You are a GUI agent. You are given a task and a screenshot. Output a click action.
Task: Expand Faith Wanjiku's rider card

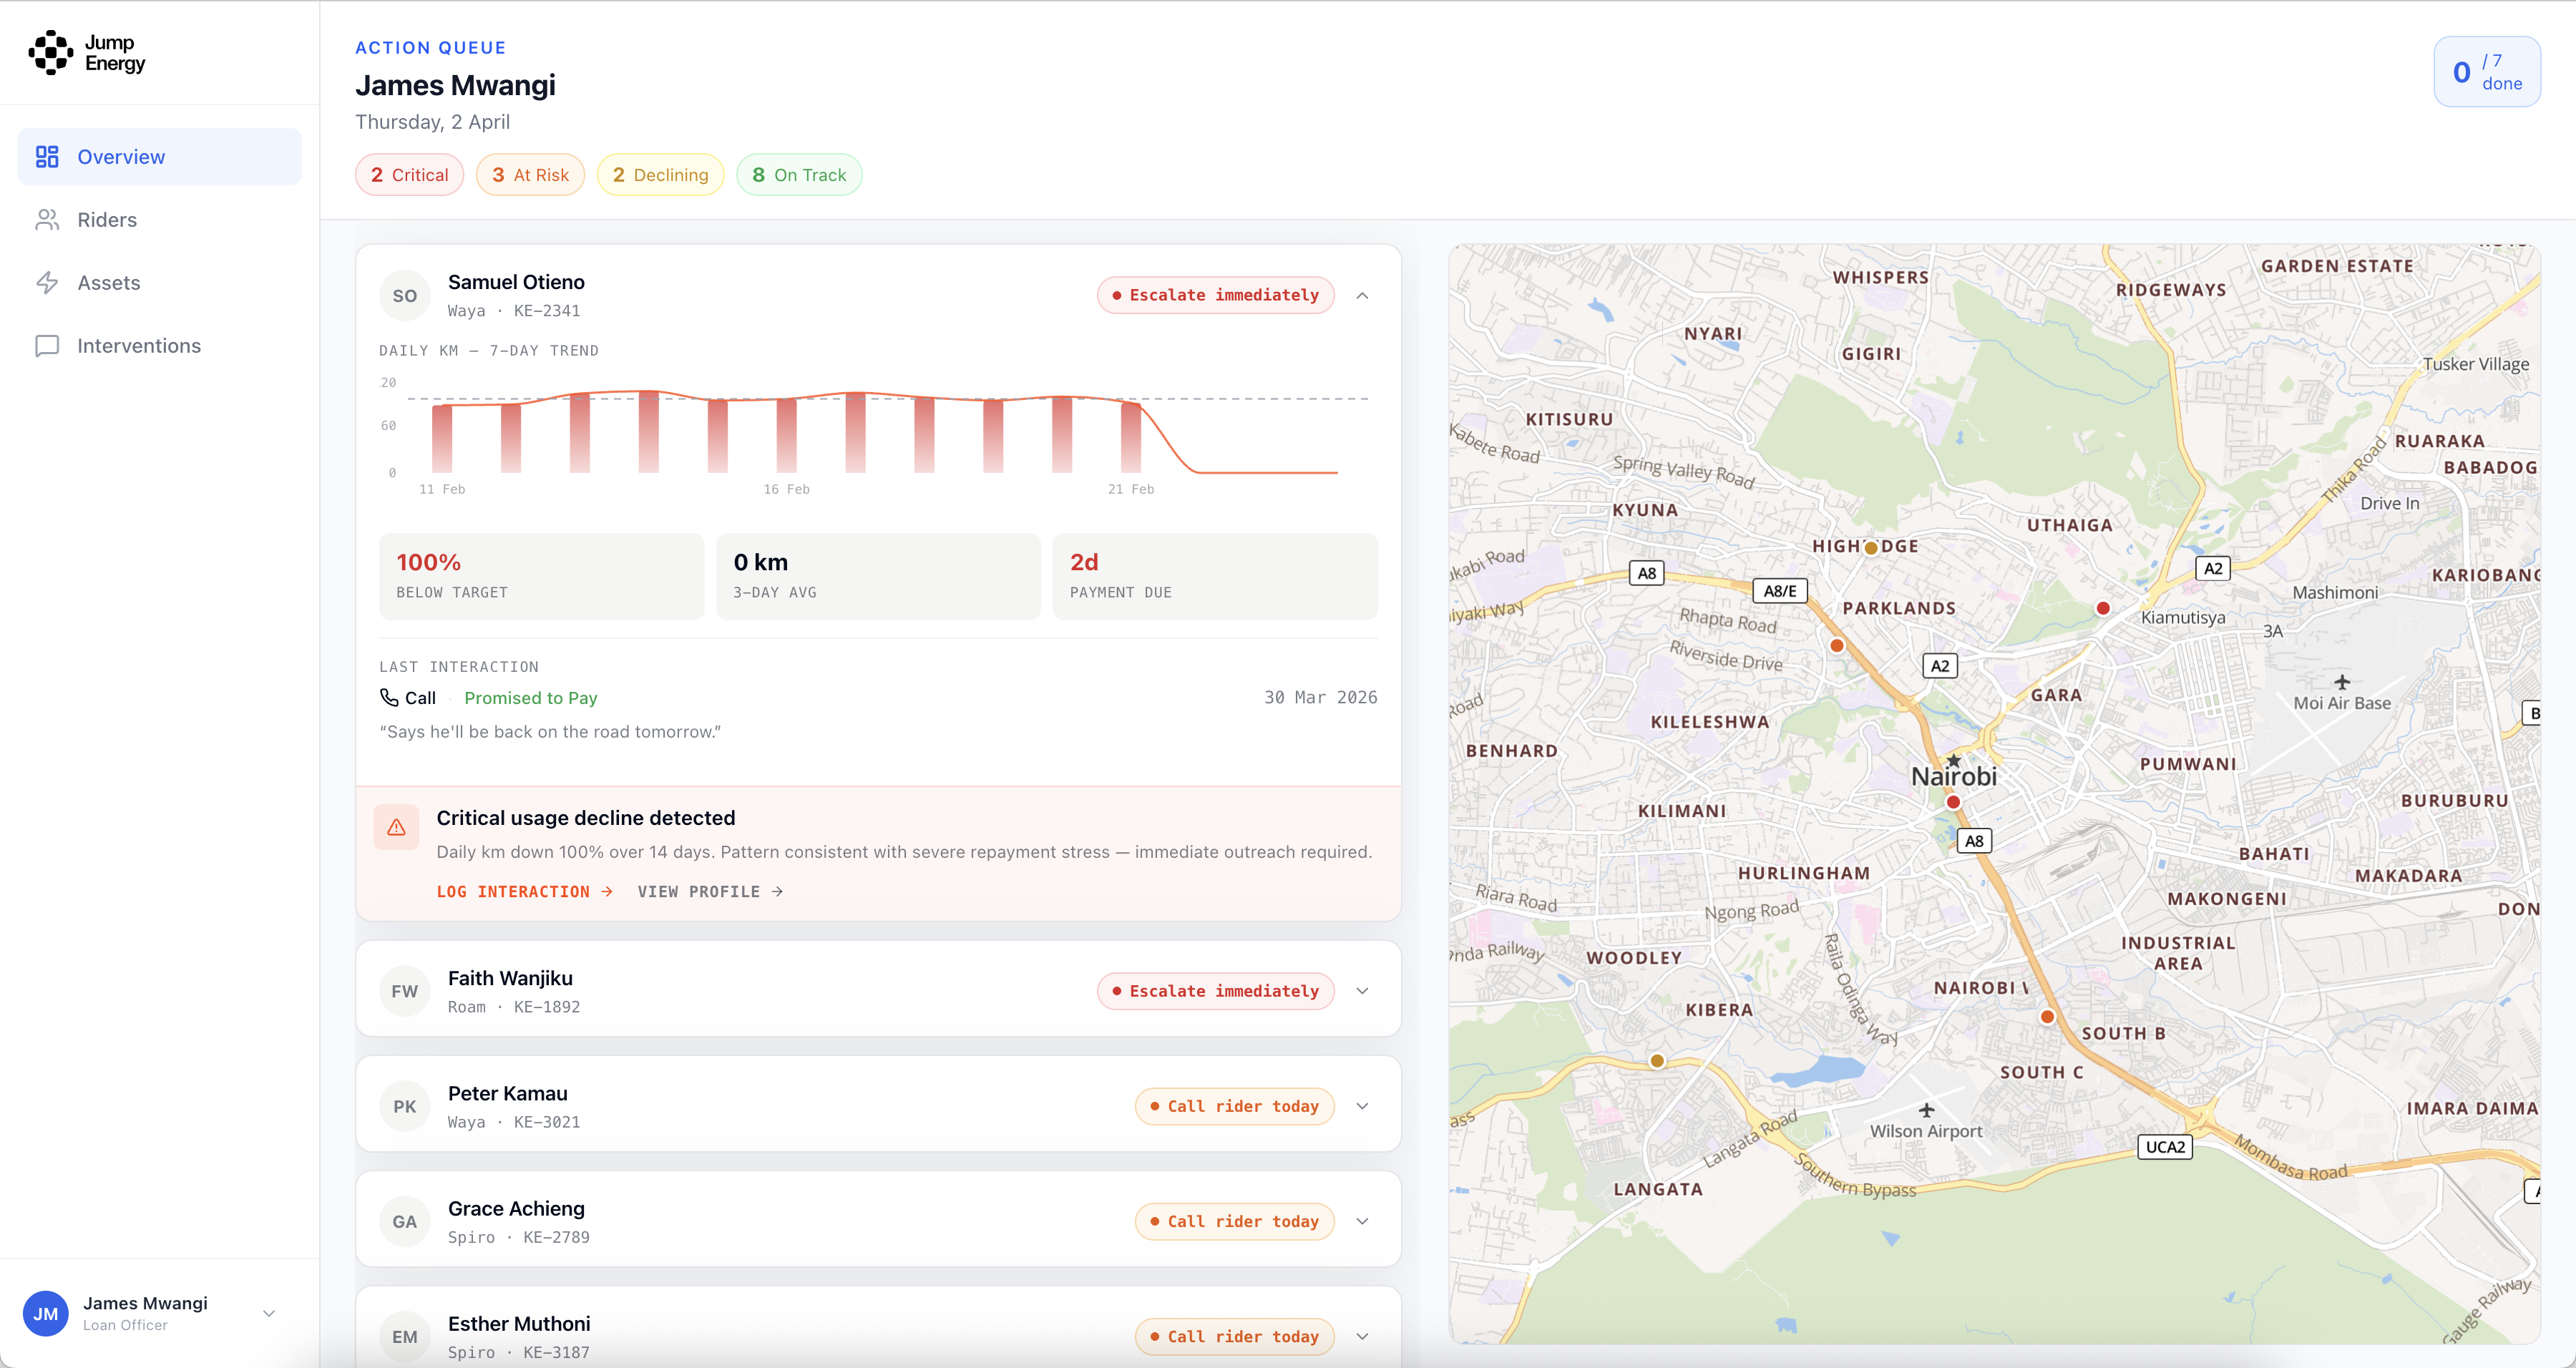click(x=1362, y=990)
